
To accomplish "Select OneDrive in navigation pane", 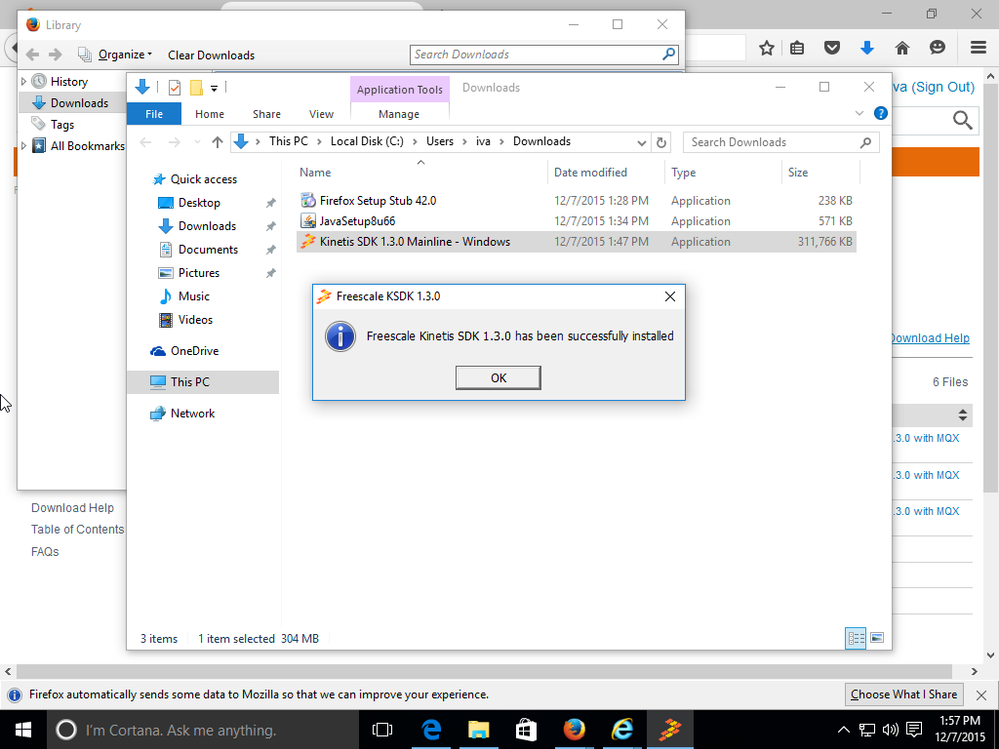I will point(194,351).
